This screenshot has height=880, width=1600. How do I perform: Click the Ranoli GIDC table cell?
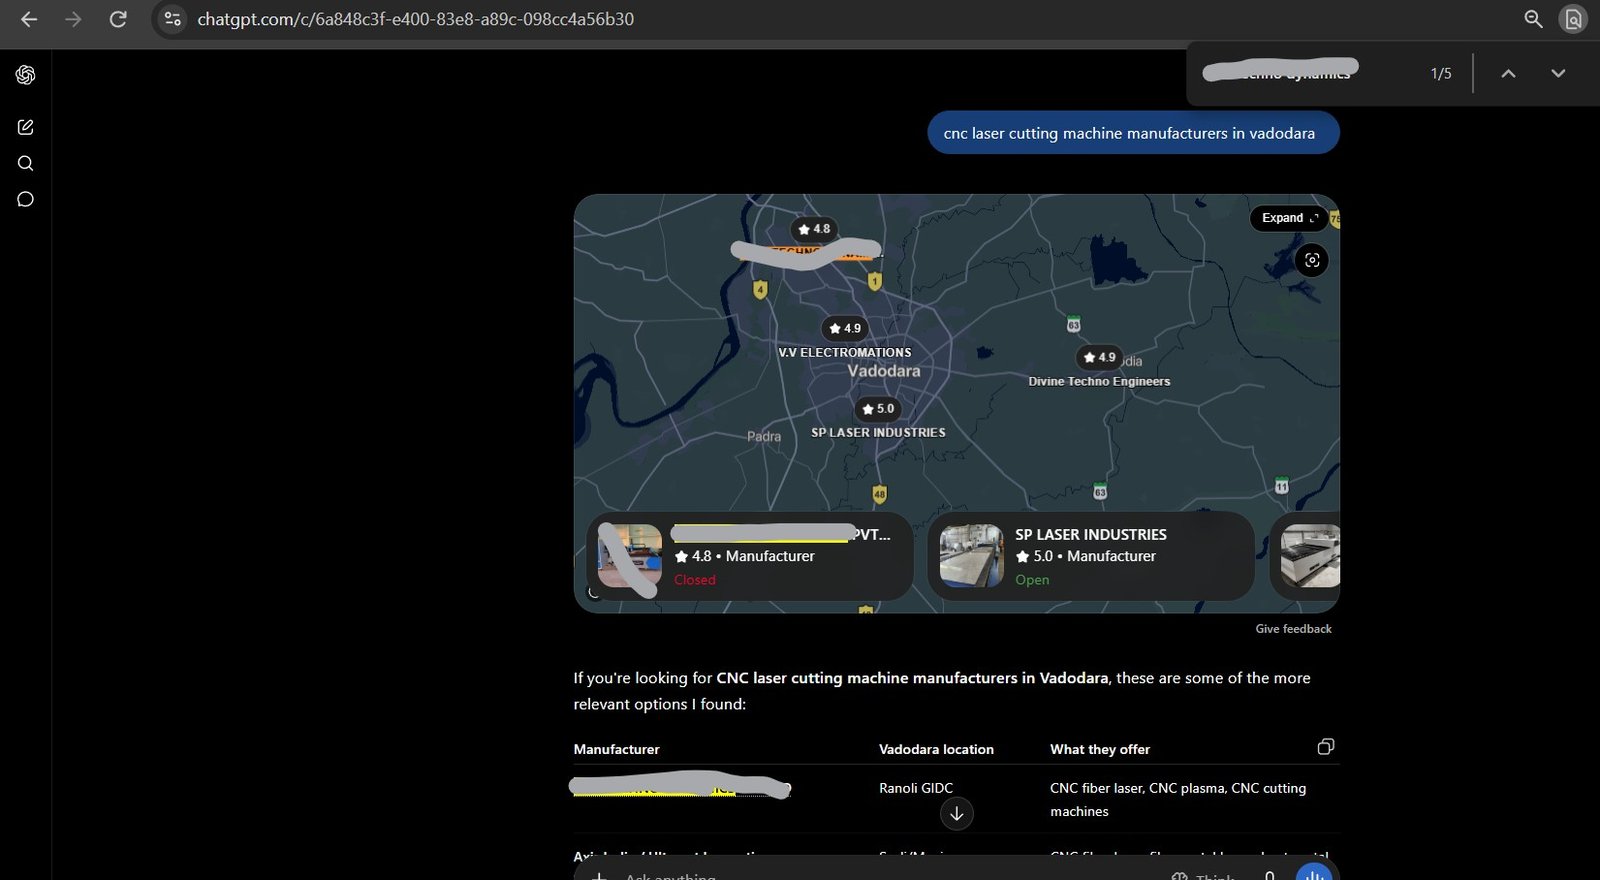[916, 788]
